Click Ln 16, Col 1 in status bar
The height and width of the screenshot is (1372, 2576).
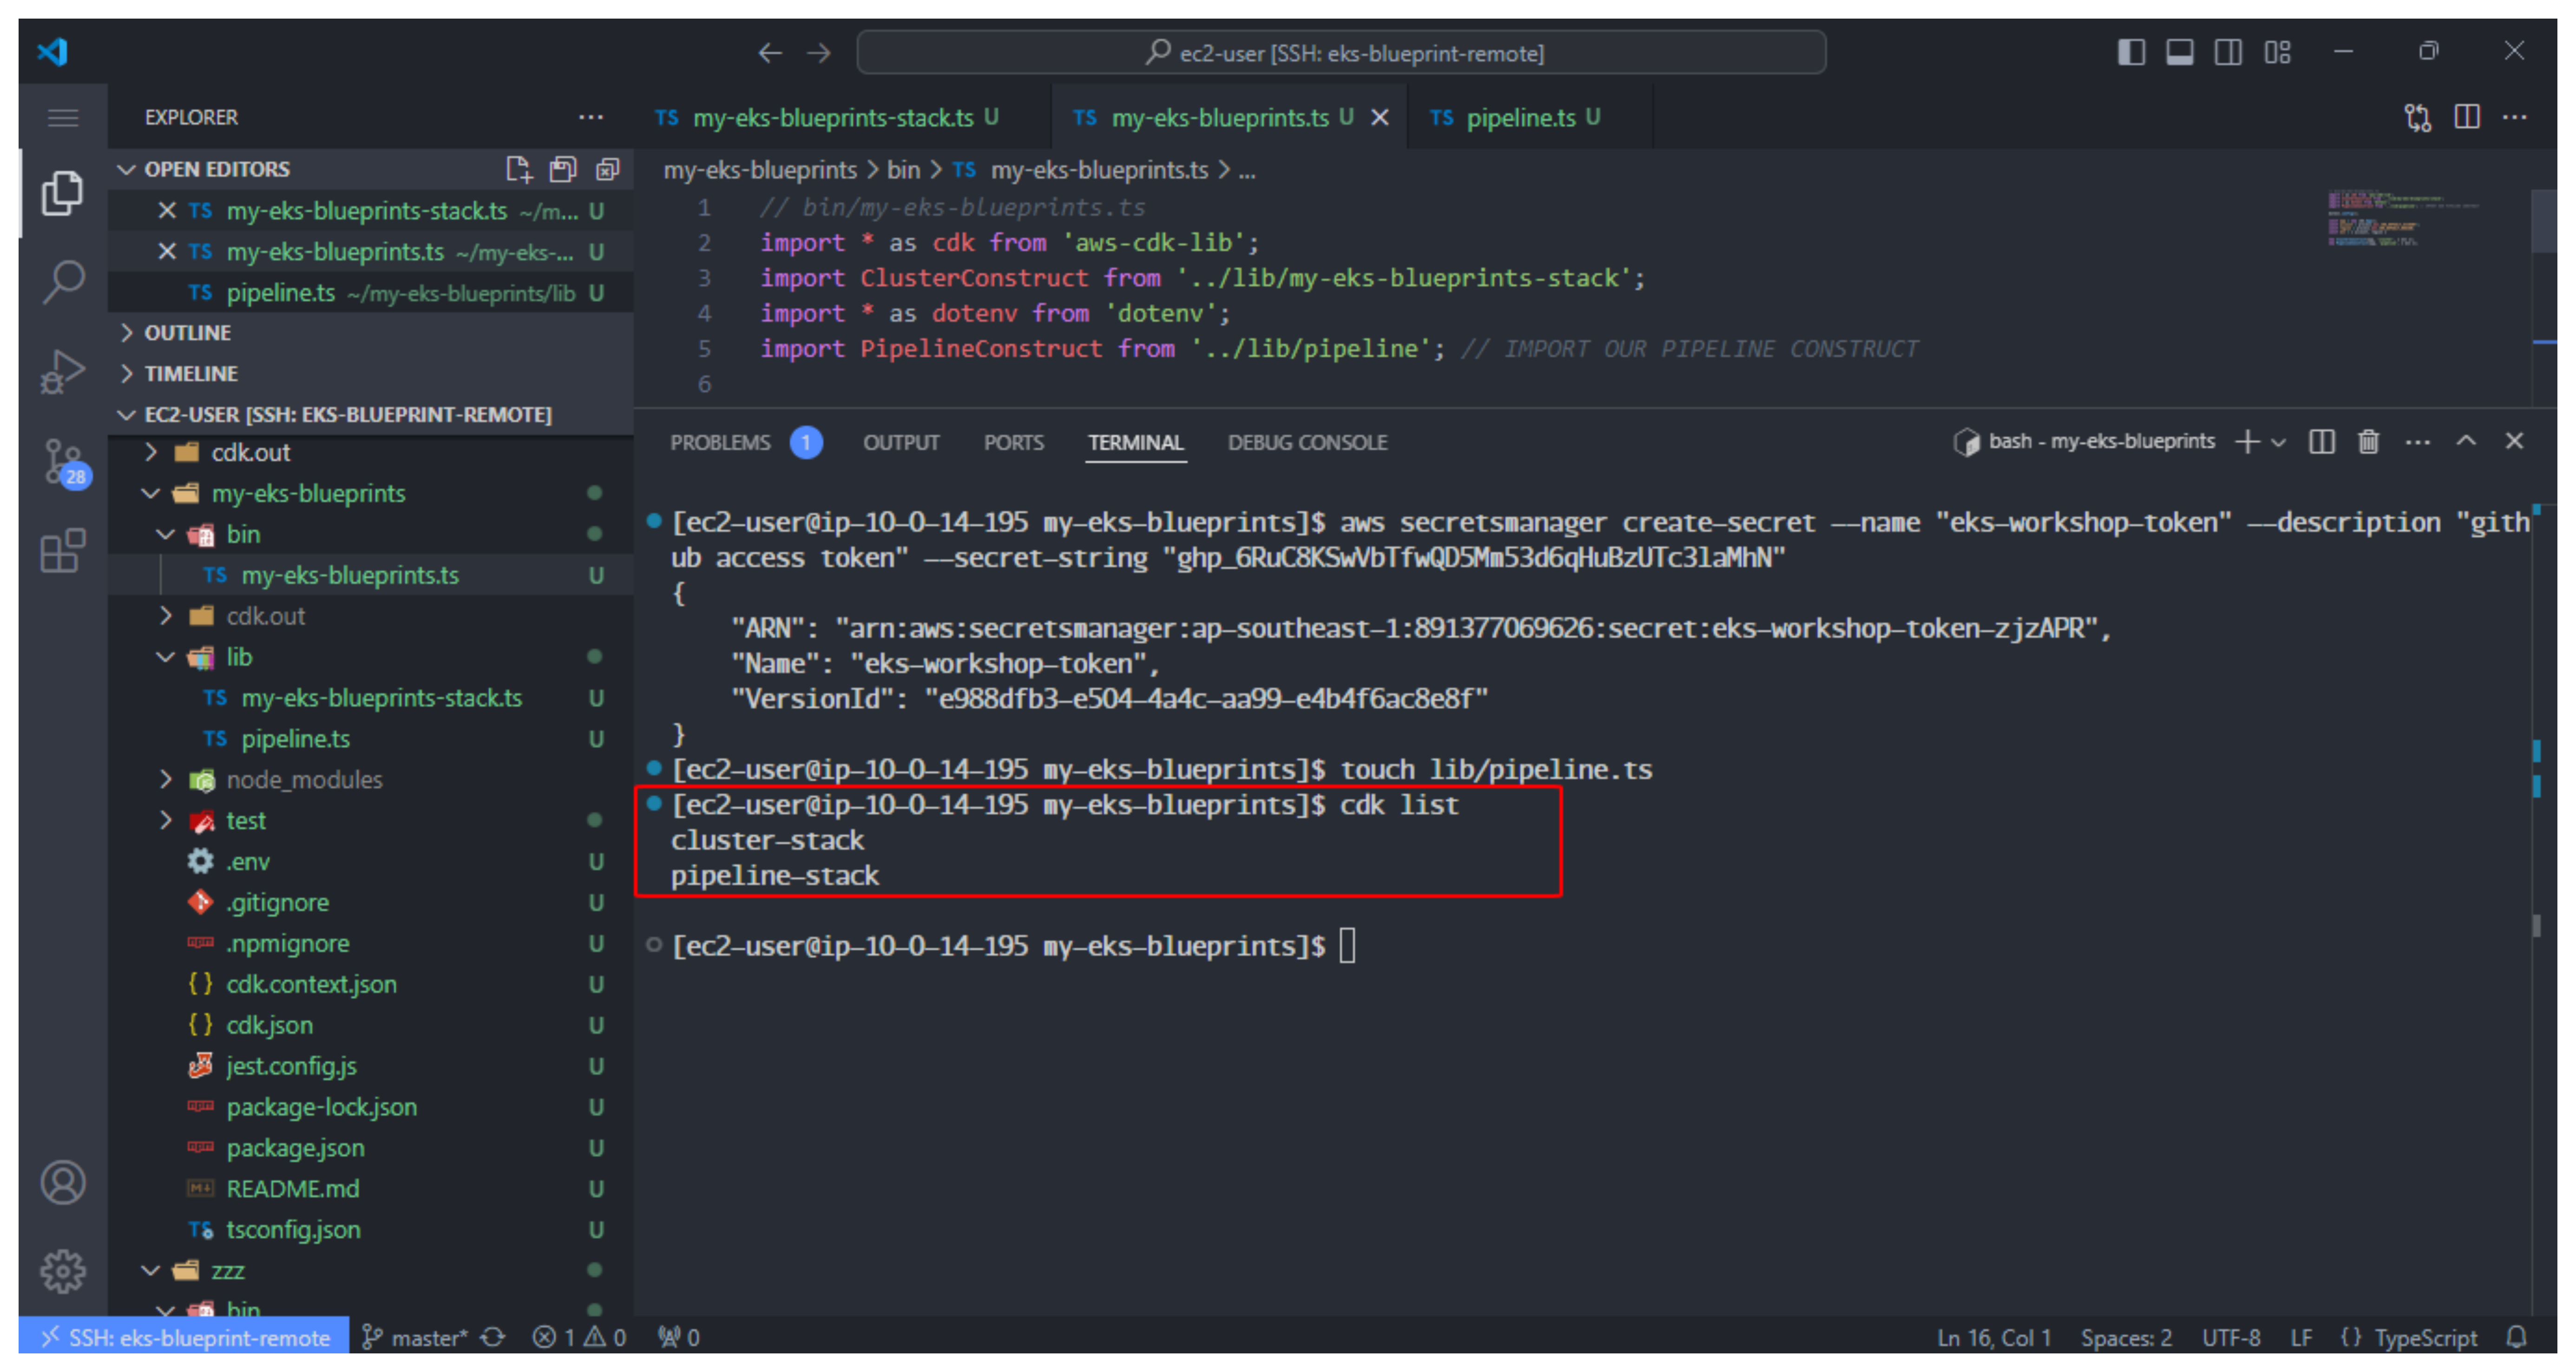pos(1994,1337)
